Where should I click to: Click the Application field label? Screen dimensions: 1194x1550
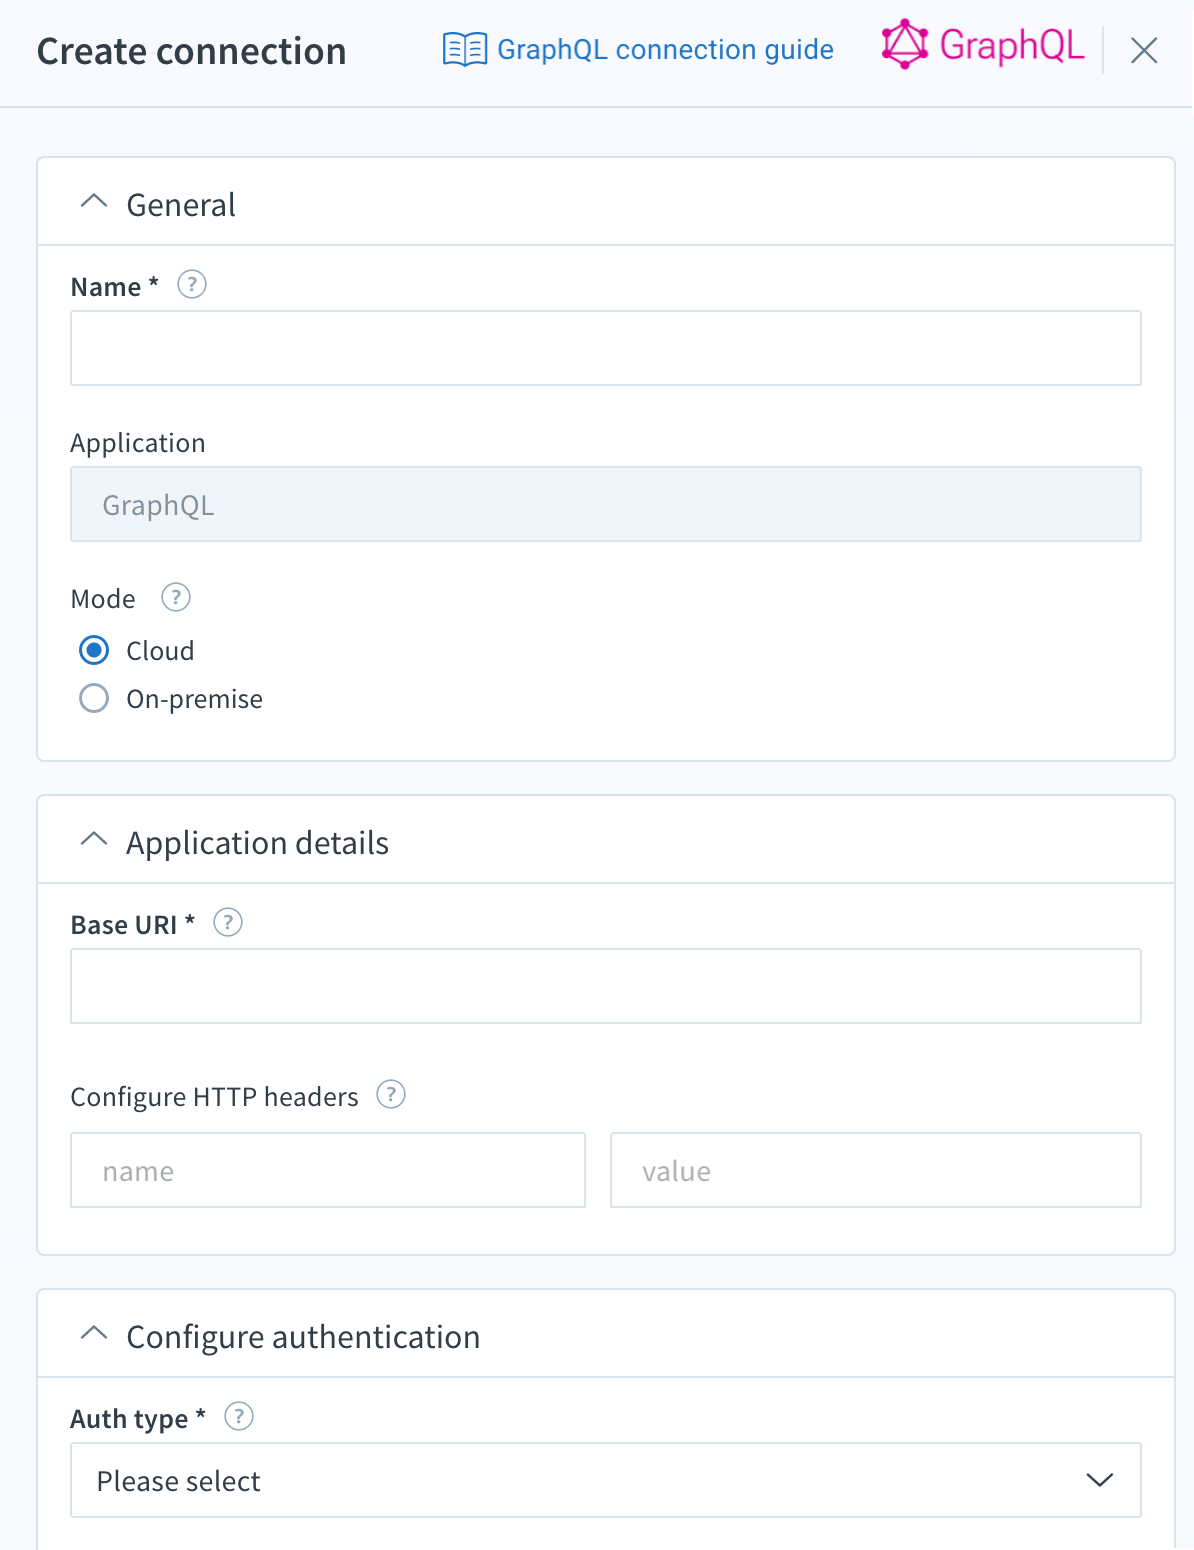pyautogui.click(x=138, y=443)
